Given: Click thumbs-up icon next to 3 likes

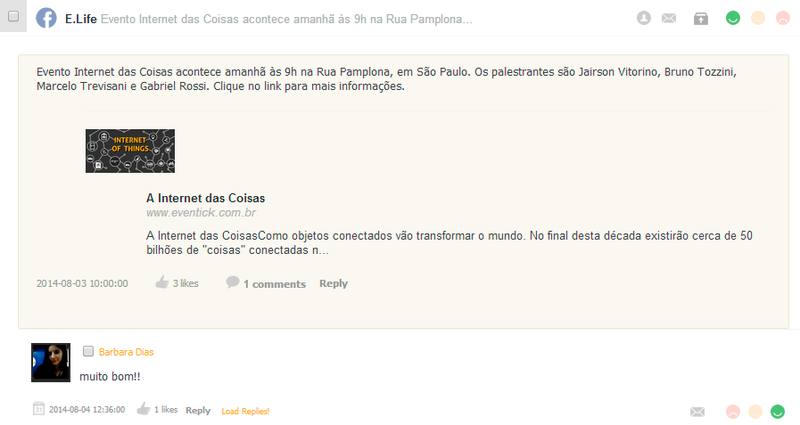Looking at the screenshot, I should pos(162,283).
